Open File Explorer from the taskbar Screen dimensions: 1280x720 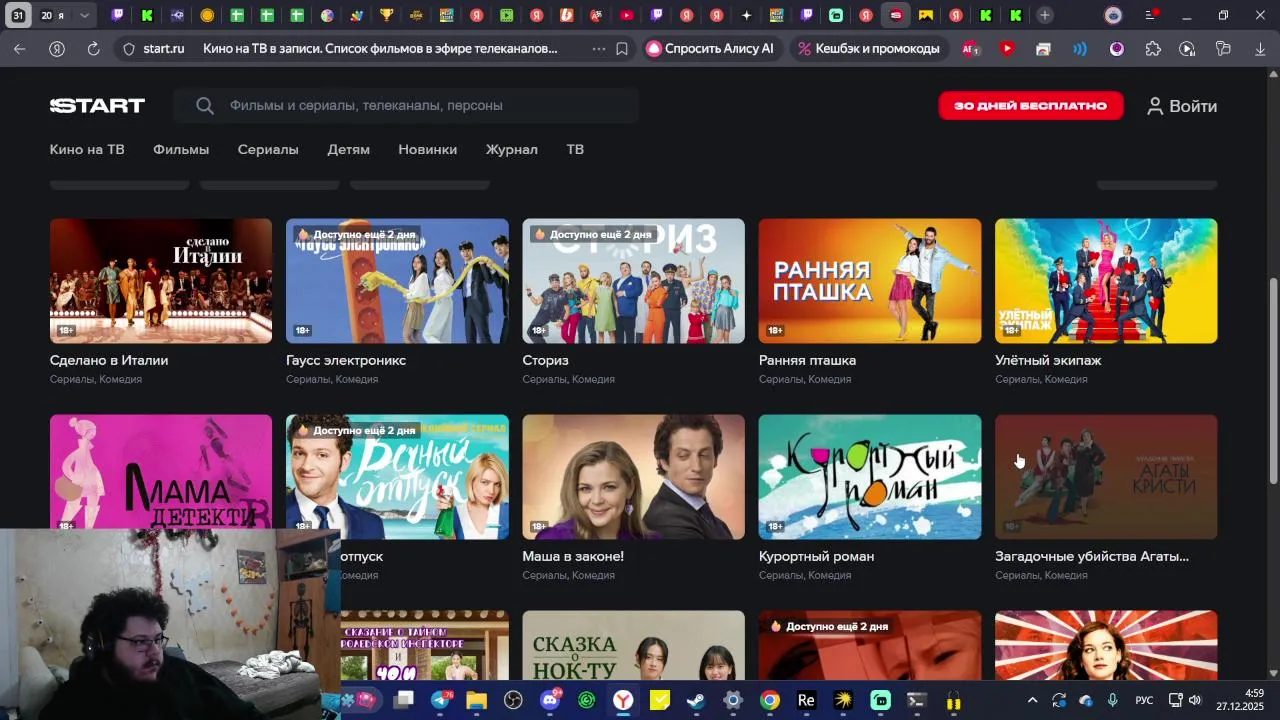476,700
